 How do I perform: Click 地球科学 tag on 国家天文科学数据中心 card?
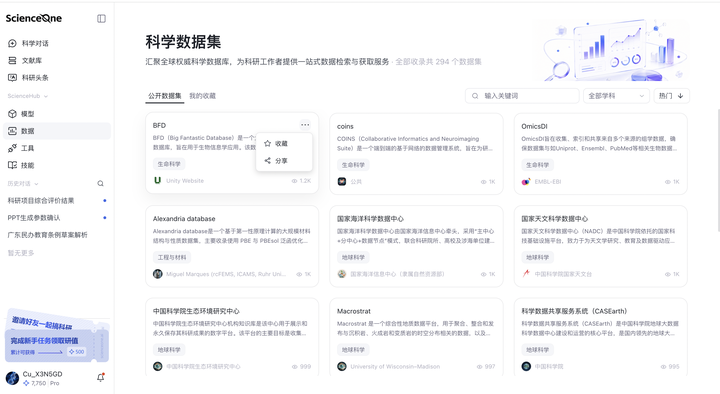[537, 257]
